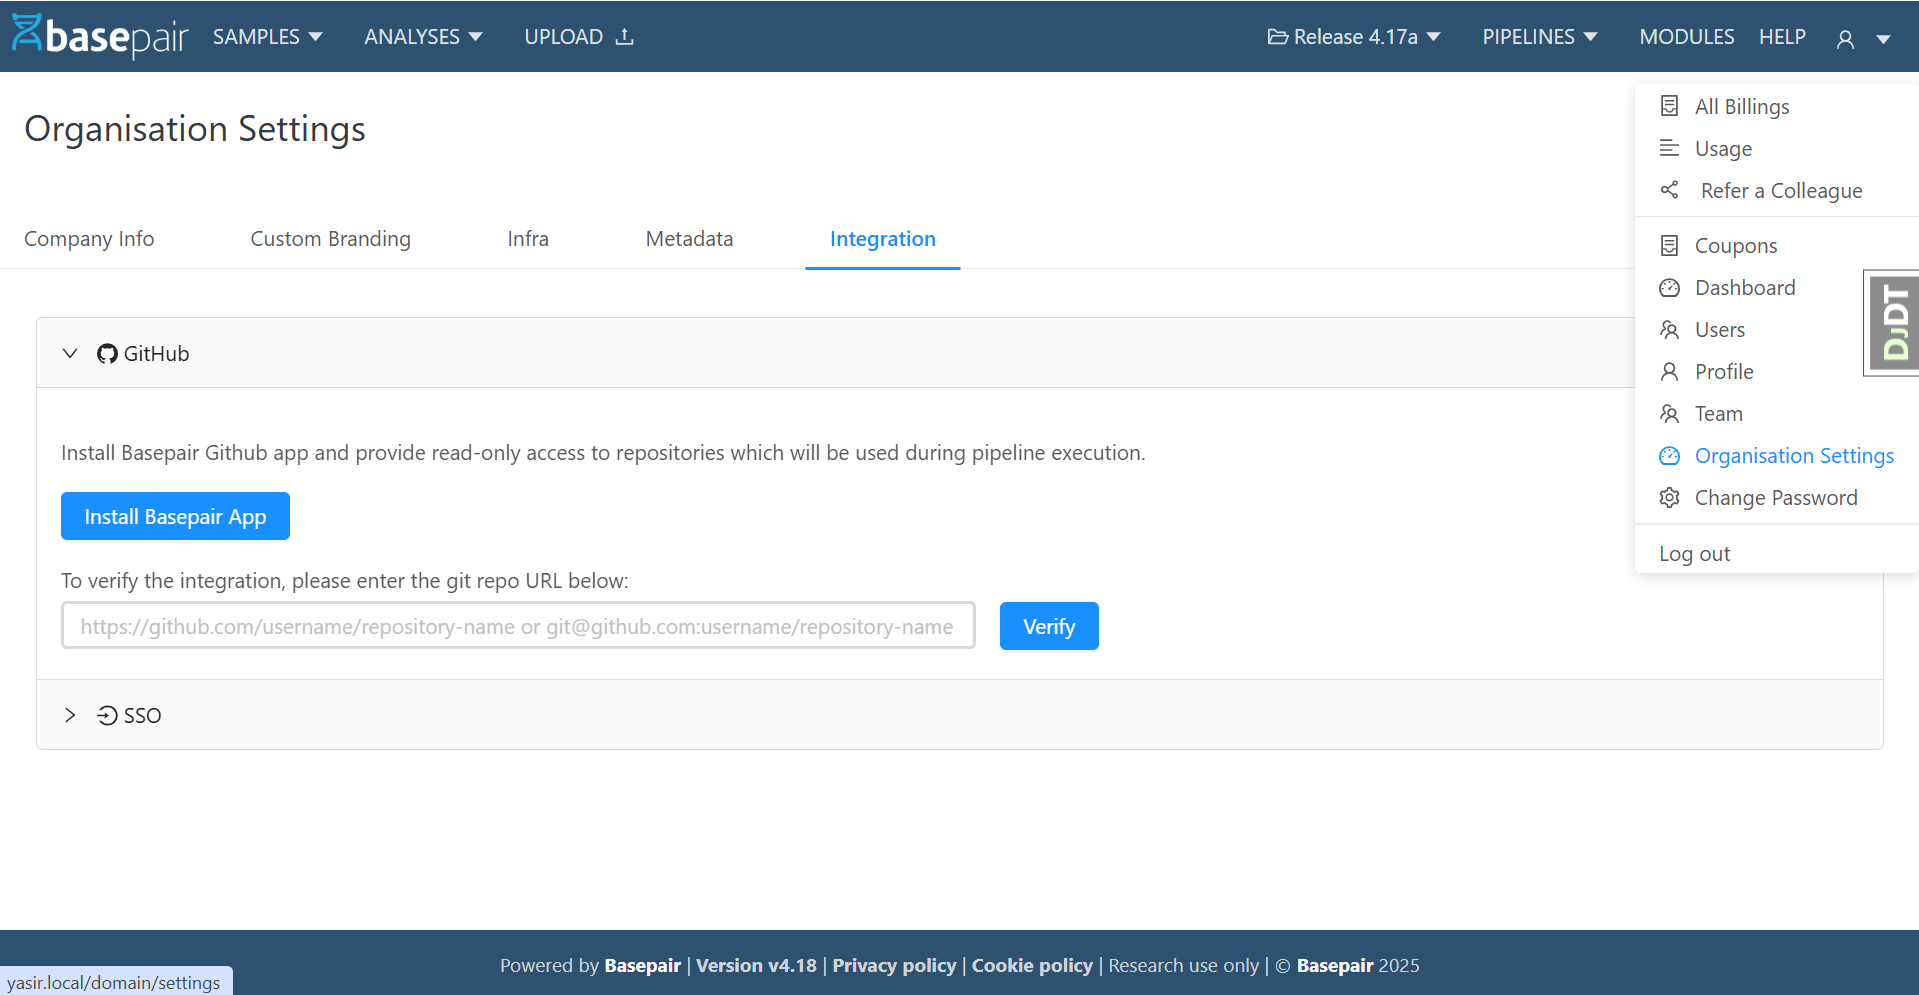The height and width of the screenshot is (995, 1919).
Task: Expand the SSO section
Action: [x=70, y=715]
